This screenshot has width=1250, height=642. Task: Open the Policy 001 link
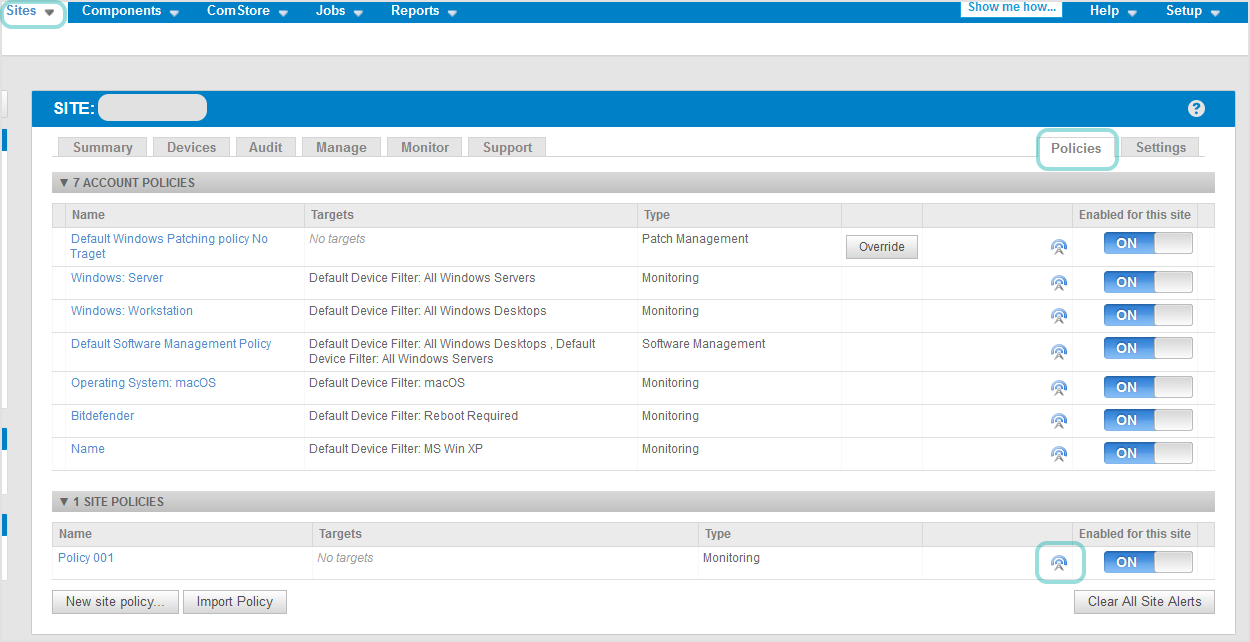coord(86,557)
